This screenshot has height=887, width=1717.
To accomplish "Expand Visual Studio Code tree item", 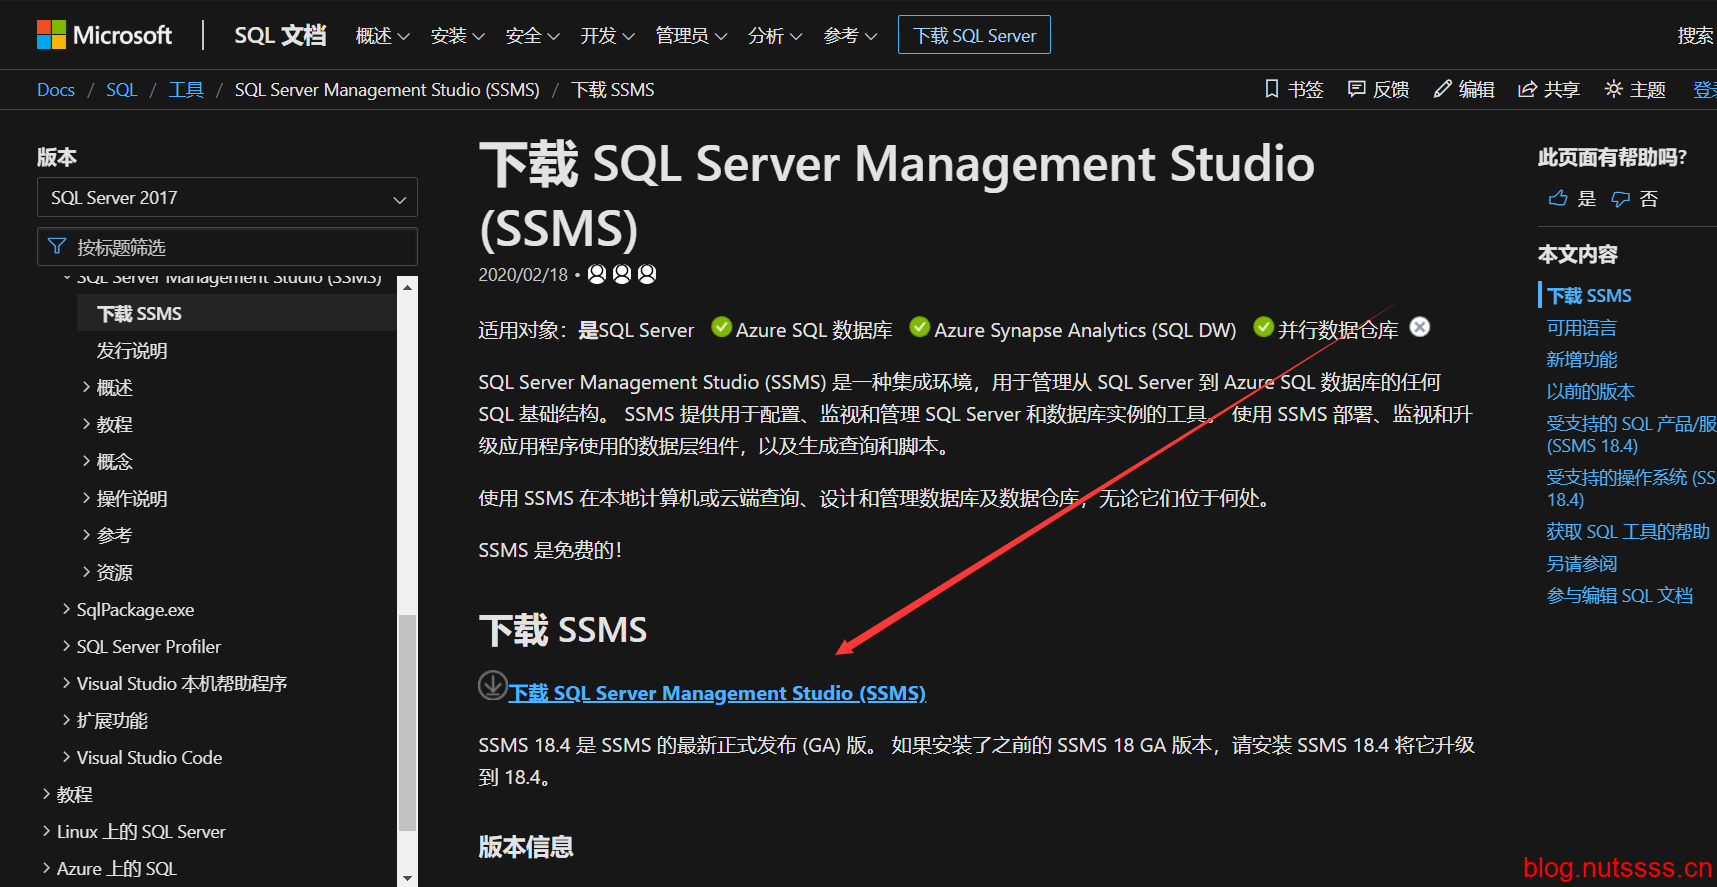I will (67, 757).
